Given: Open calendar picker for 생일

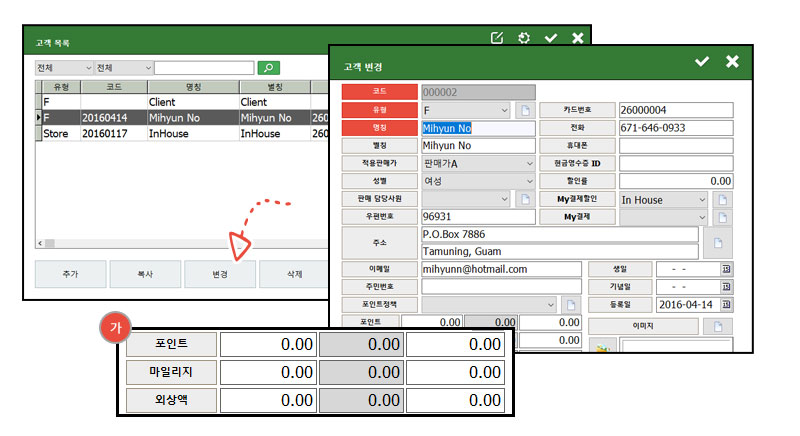Looking at the screenshot, I should (726, 269).
